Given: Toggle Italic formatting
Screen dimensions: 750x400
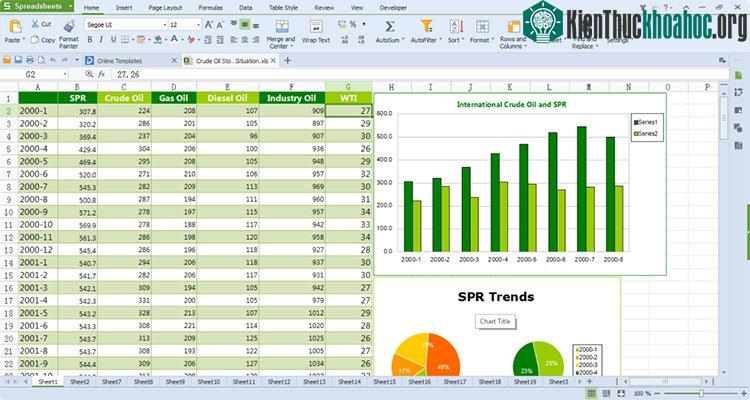Looking at the screenshot, I should click(x=101, y=40).
